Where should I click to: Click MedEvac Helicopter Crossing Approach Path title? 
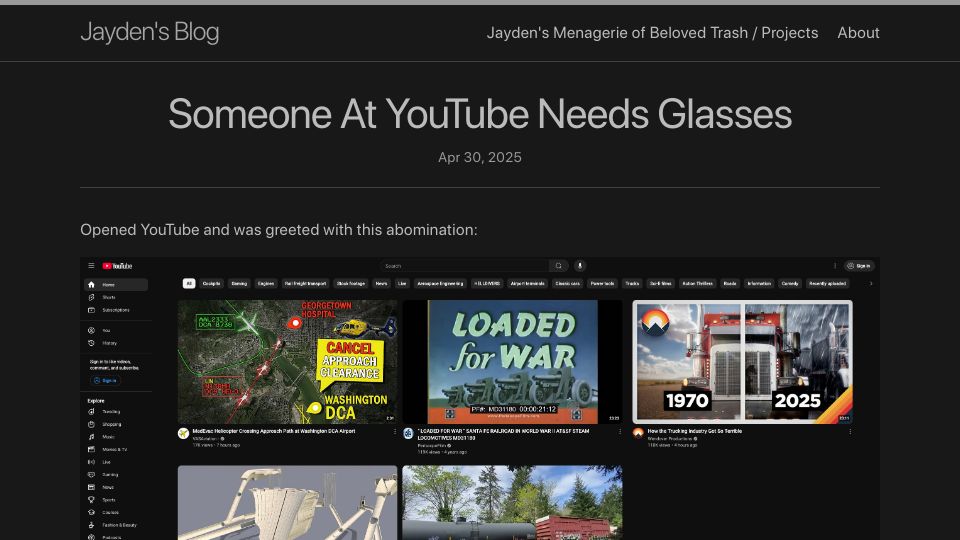(274, 431)
